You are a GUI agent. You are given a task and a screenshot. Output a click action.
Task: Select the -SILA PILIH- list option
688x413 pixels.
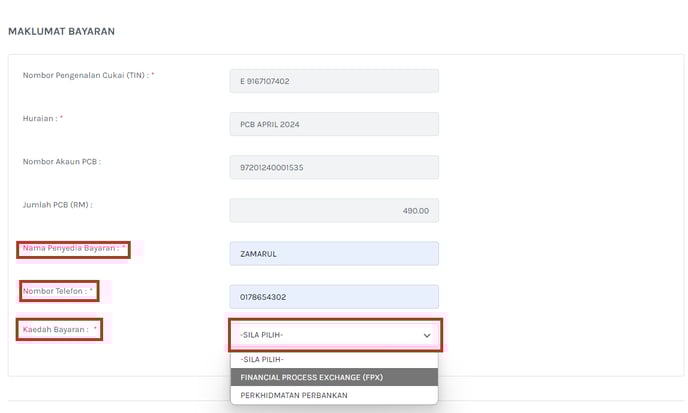[334, 359]
